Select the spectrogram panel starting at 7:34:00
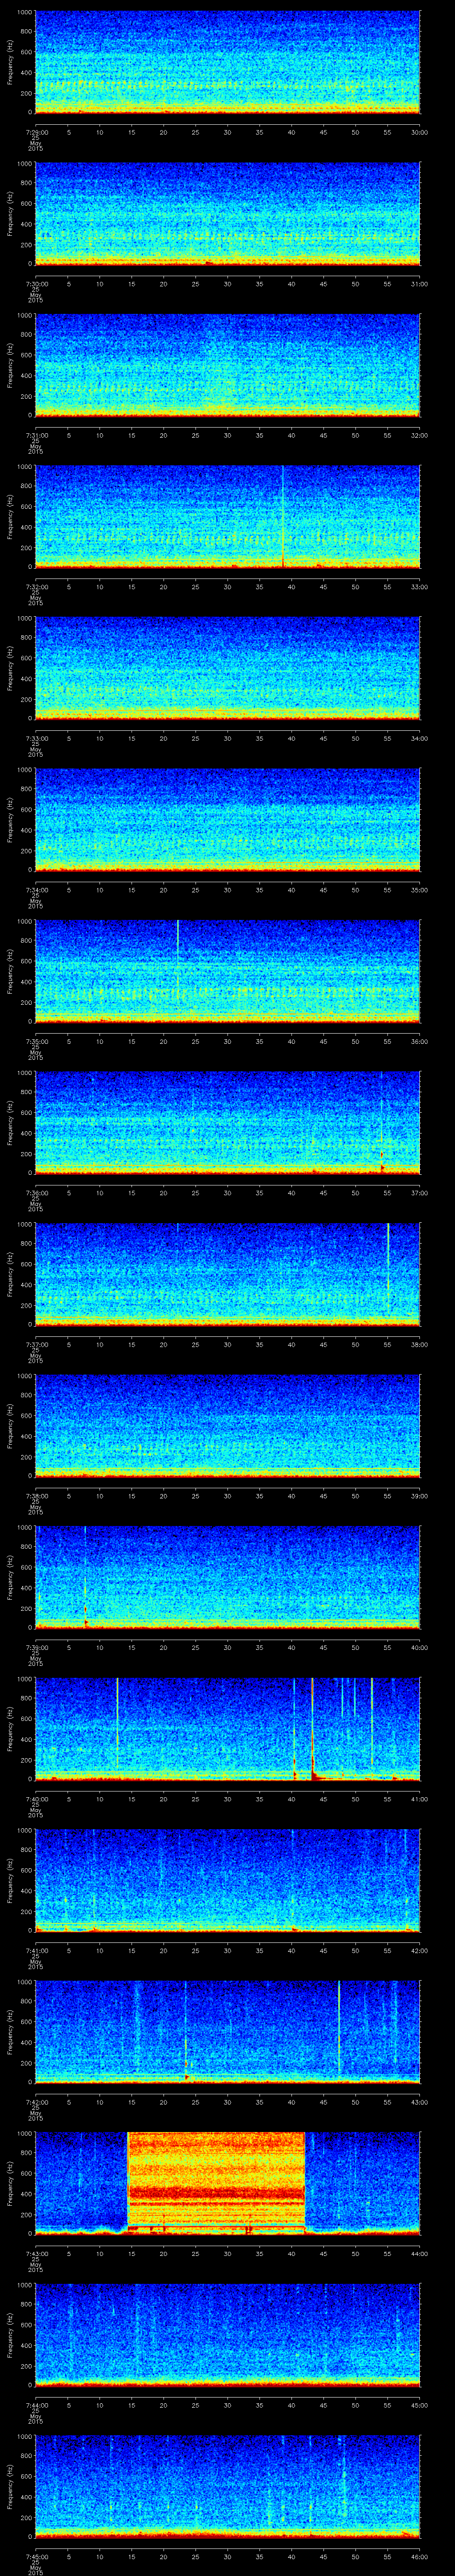The width and height of the screenshot is (455, 2576). (227, 819)
